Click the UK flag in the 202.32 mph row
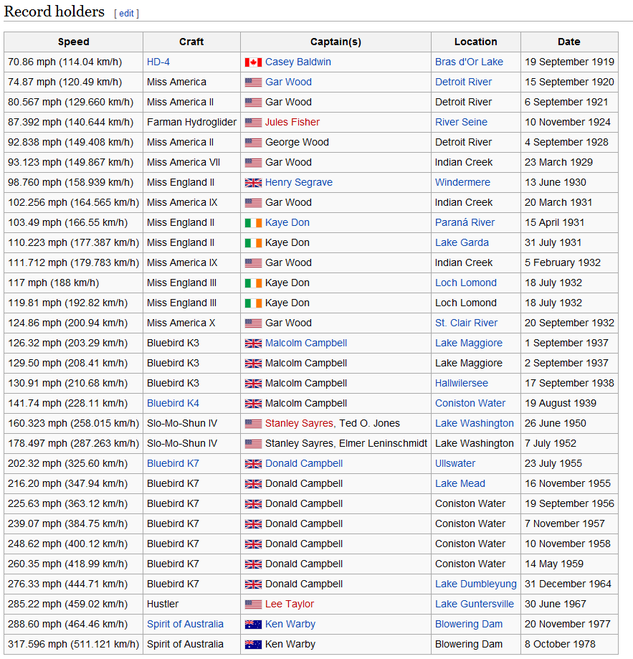 (x=253, y=464)
